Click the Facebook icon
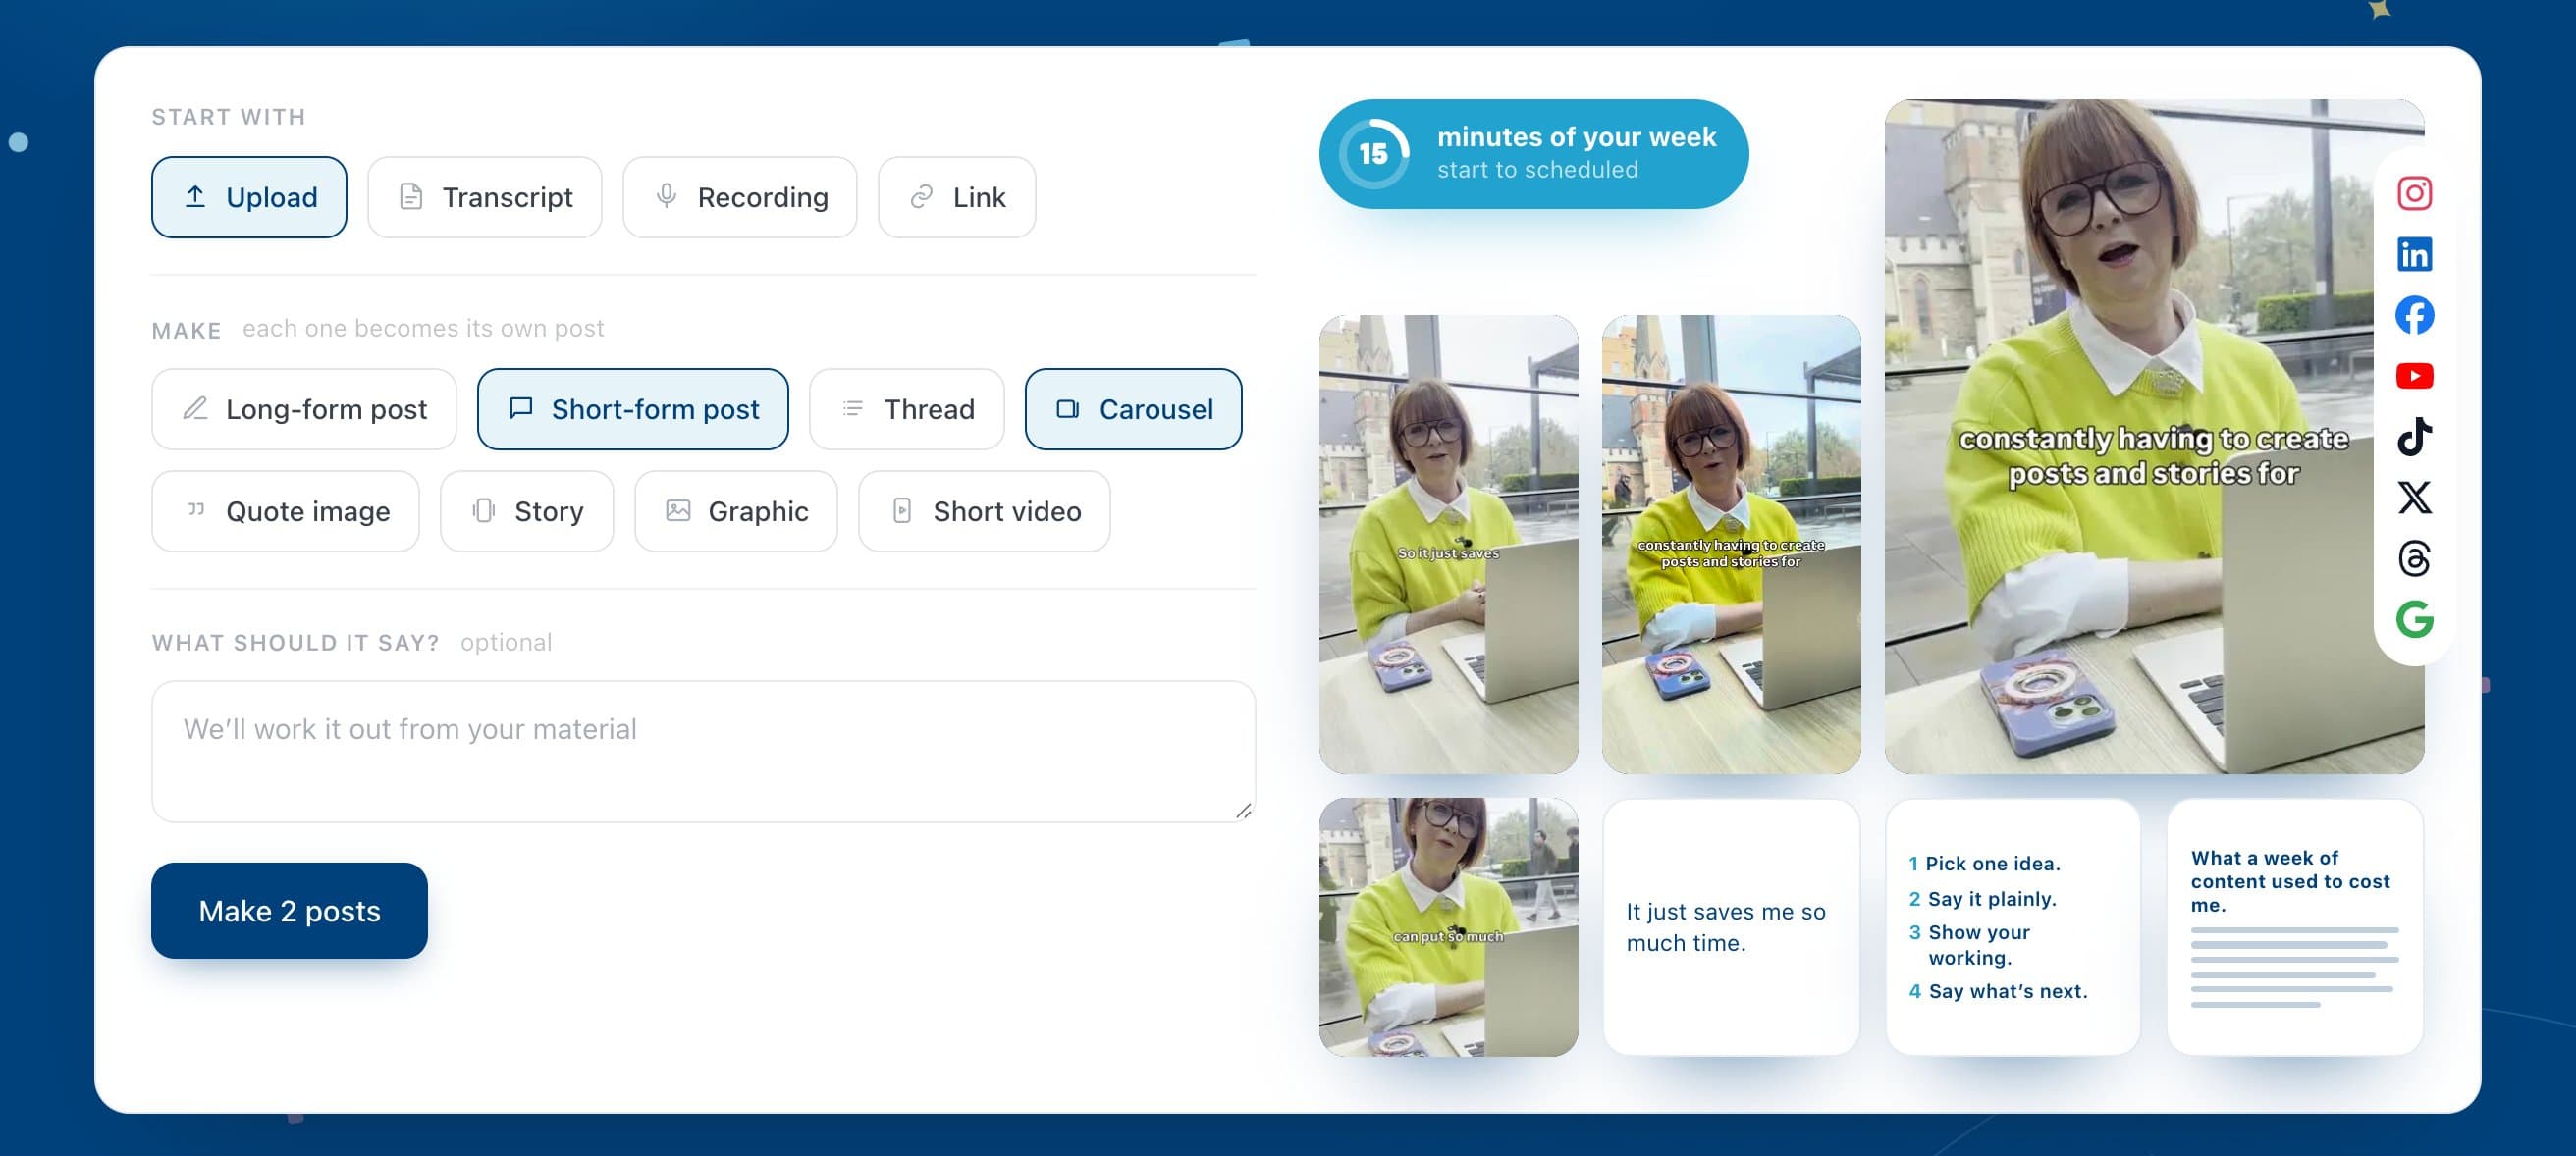Screen dimensions: 2576x1156 point(2414,315)
